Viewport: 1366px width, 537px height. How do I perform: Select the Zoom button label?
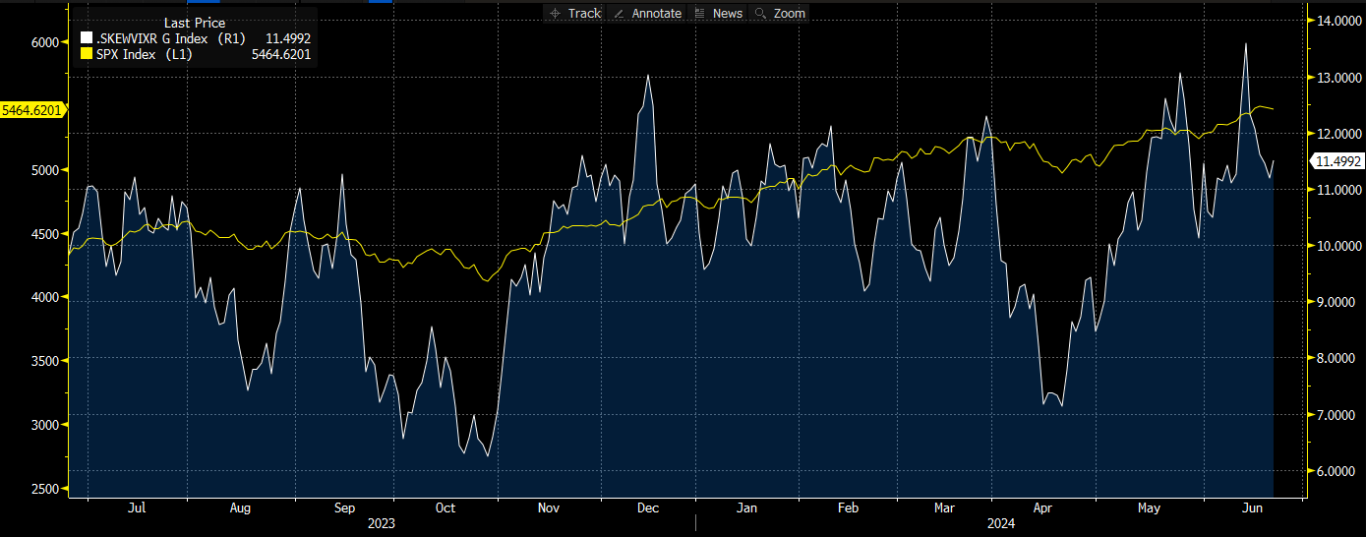[789, 13]
